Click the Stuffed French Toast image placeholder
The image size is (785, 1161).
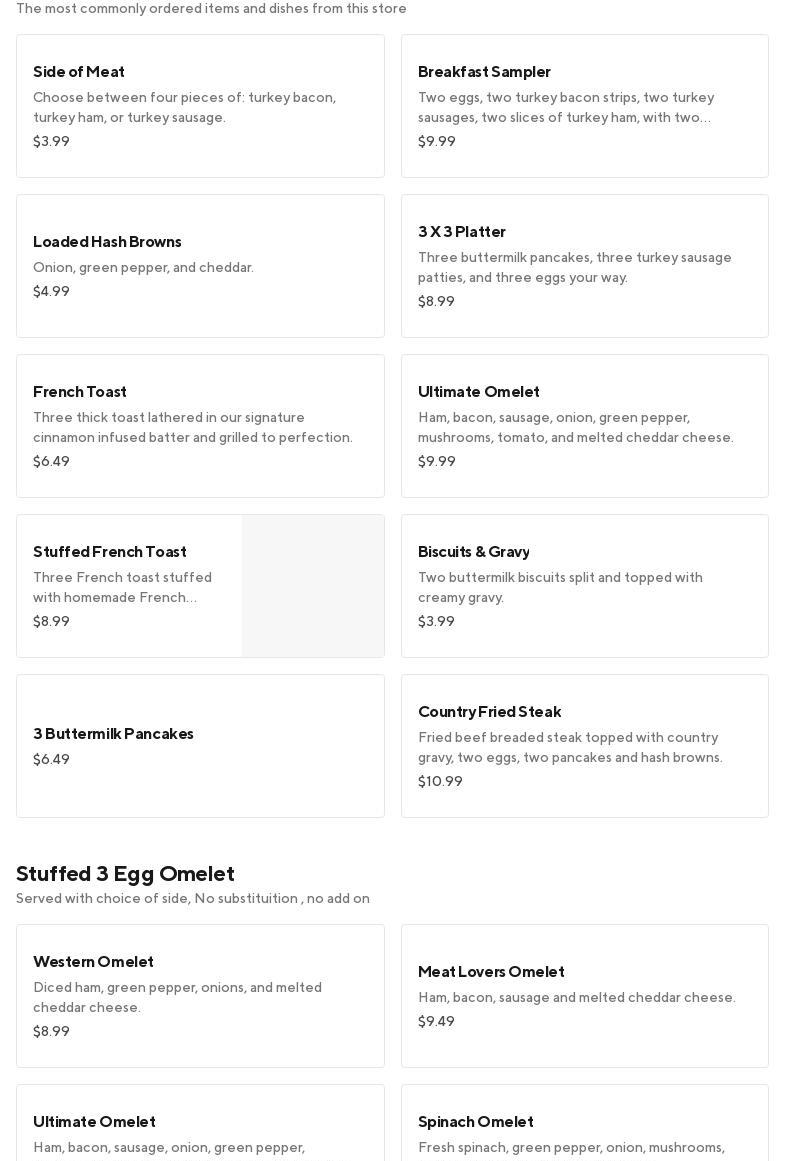pyautogui.click(x=313, y=586)
